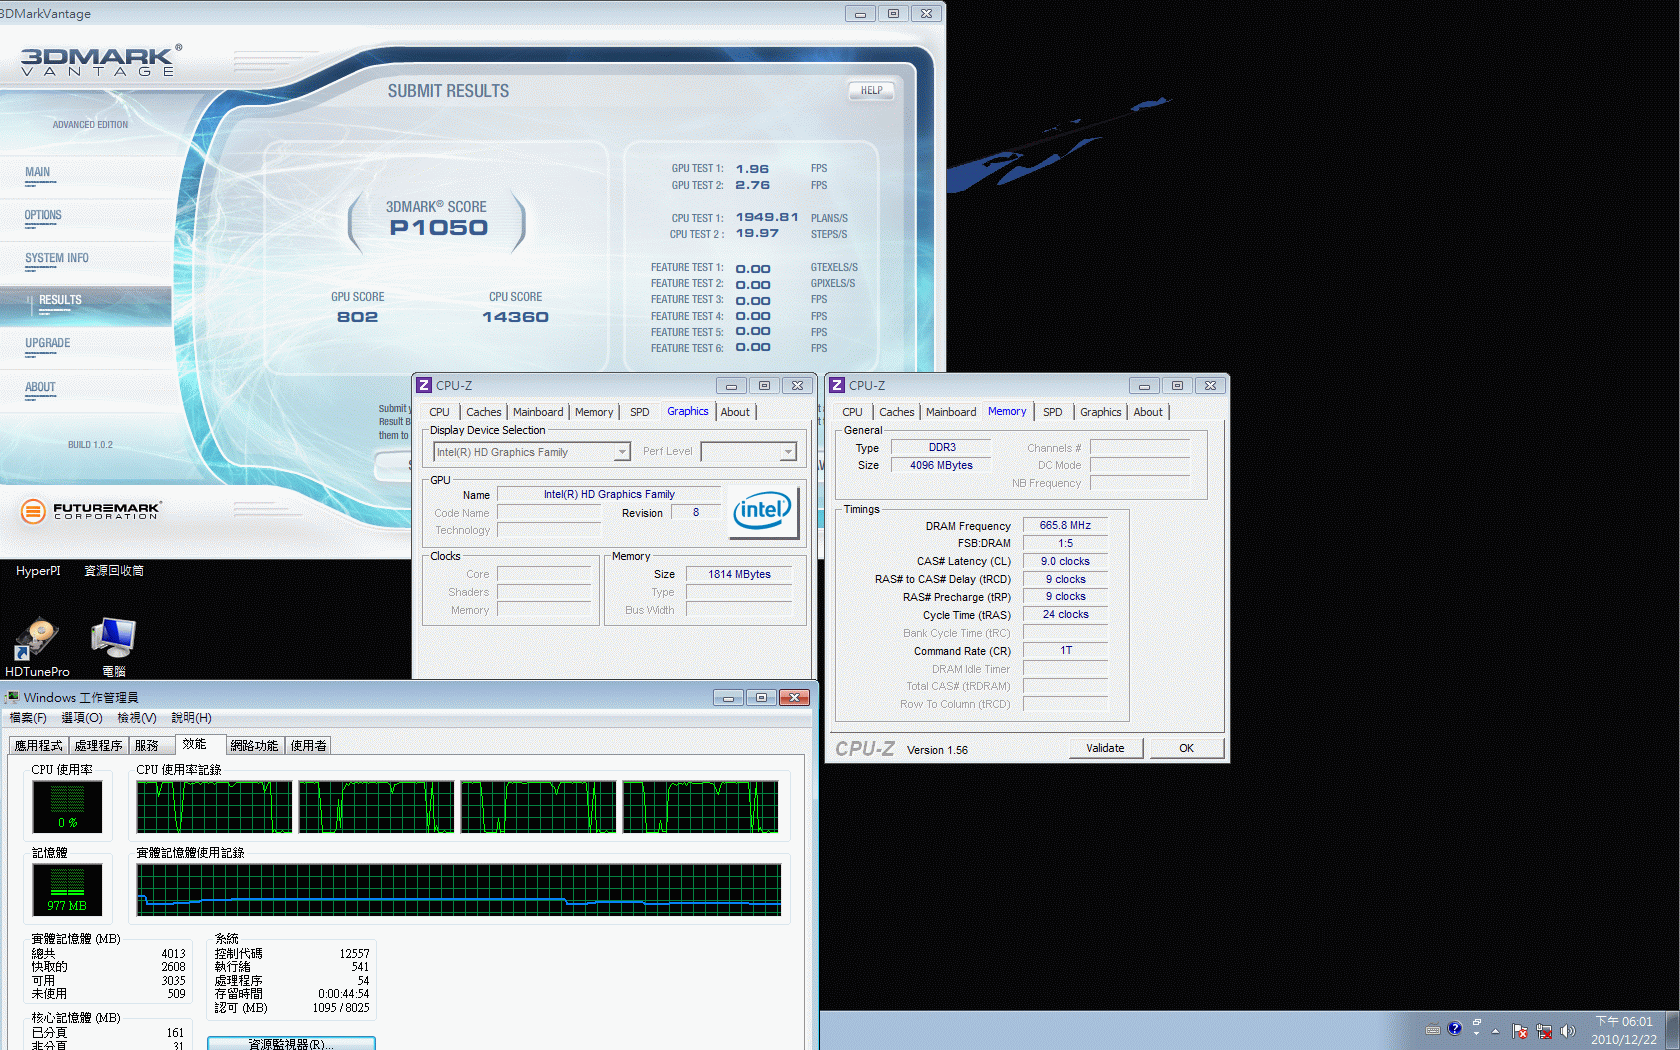The width and height of the screenshot is (1680, 1050).
Task: Open SYSTEM INFO in 3DMark Vantage
Action: coord(57,258)
